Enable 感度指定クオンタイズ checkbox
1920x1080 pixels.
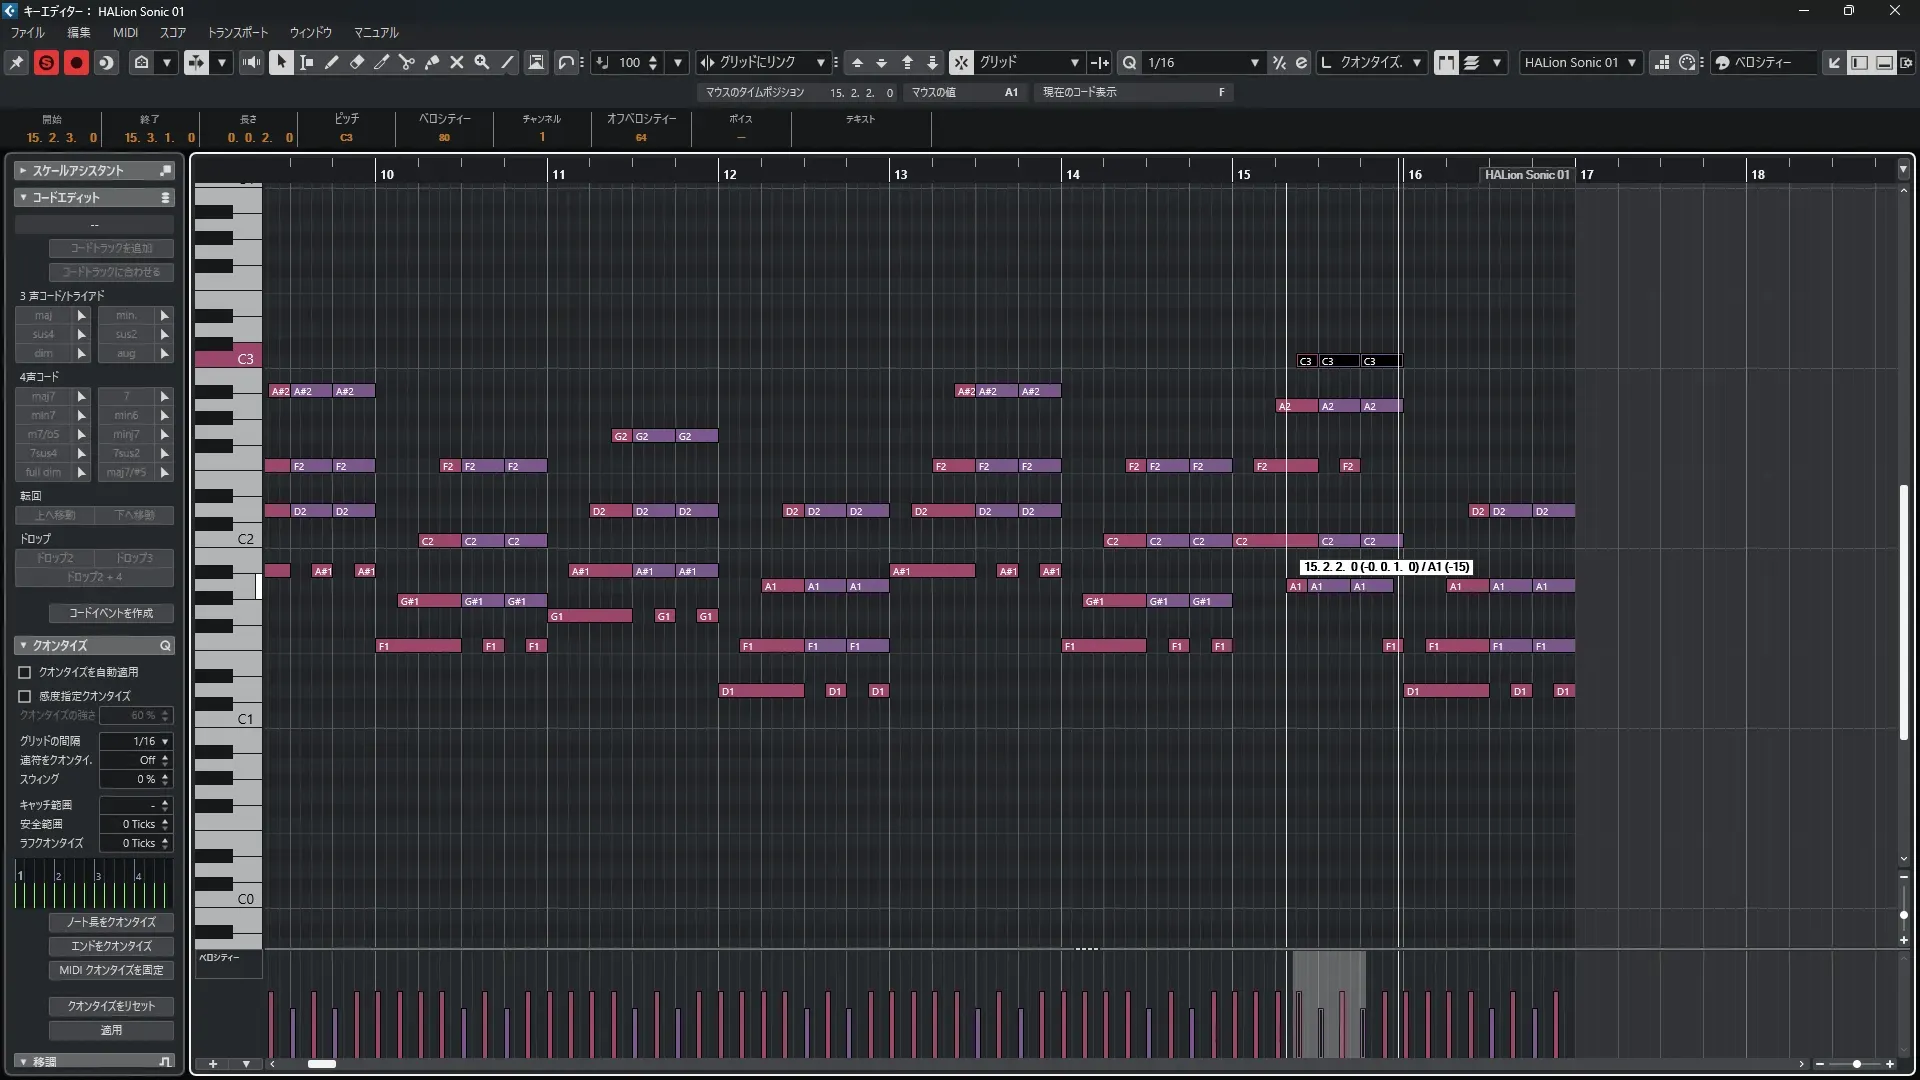point(25,696)
